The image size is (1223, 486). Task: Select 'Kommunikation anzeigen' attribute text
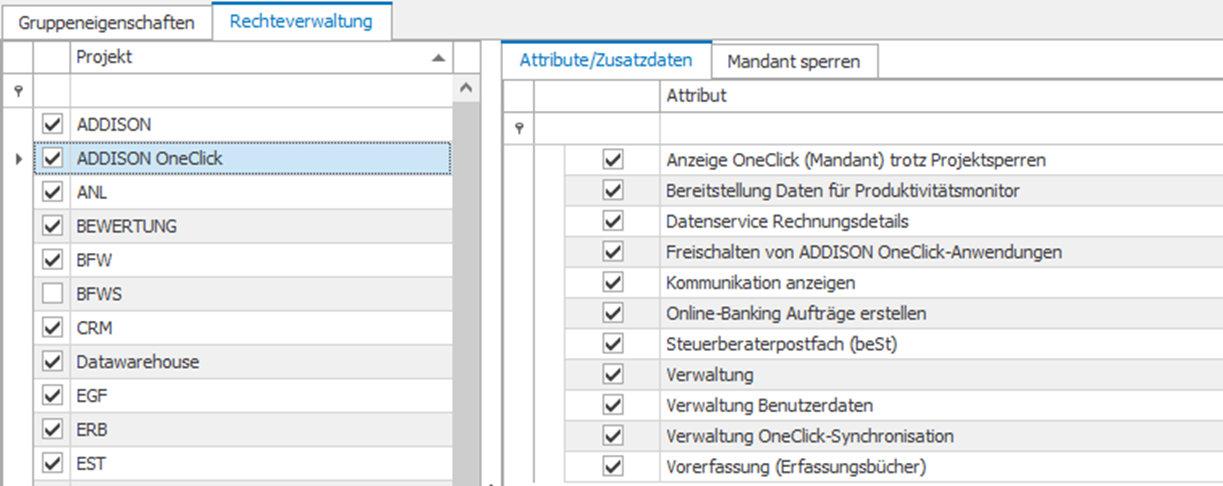click(761, 283)
